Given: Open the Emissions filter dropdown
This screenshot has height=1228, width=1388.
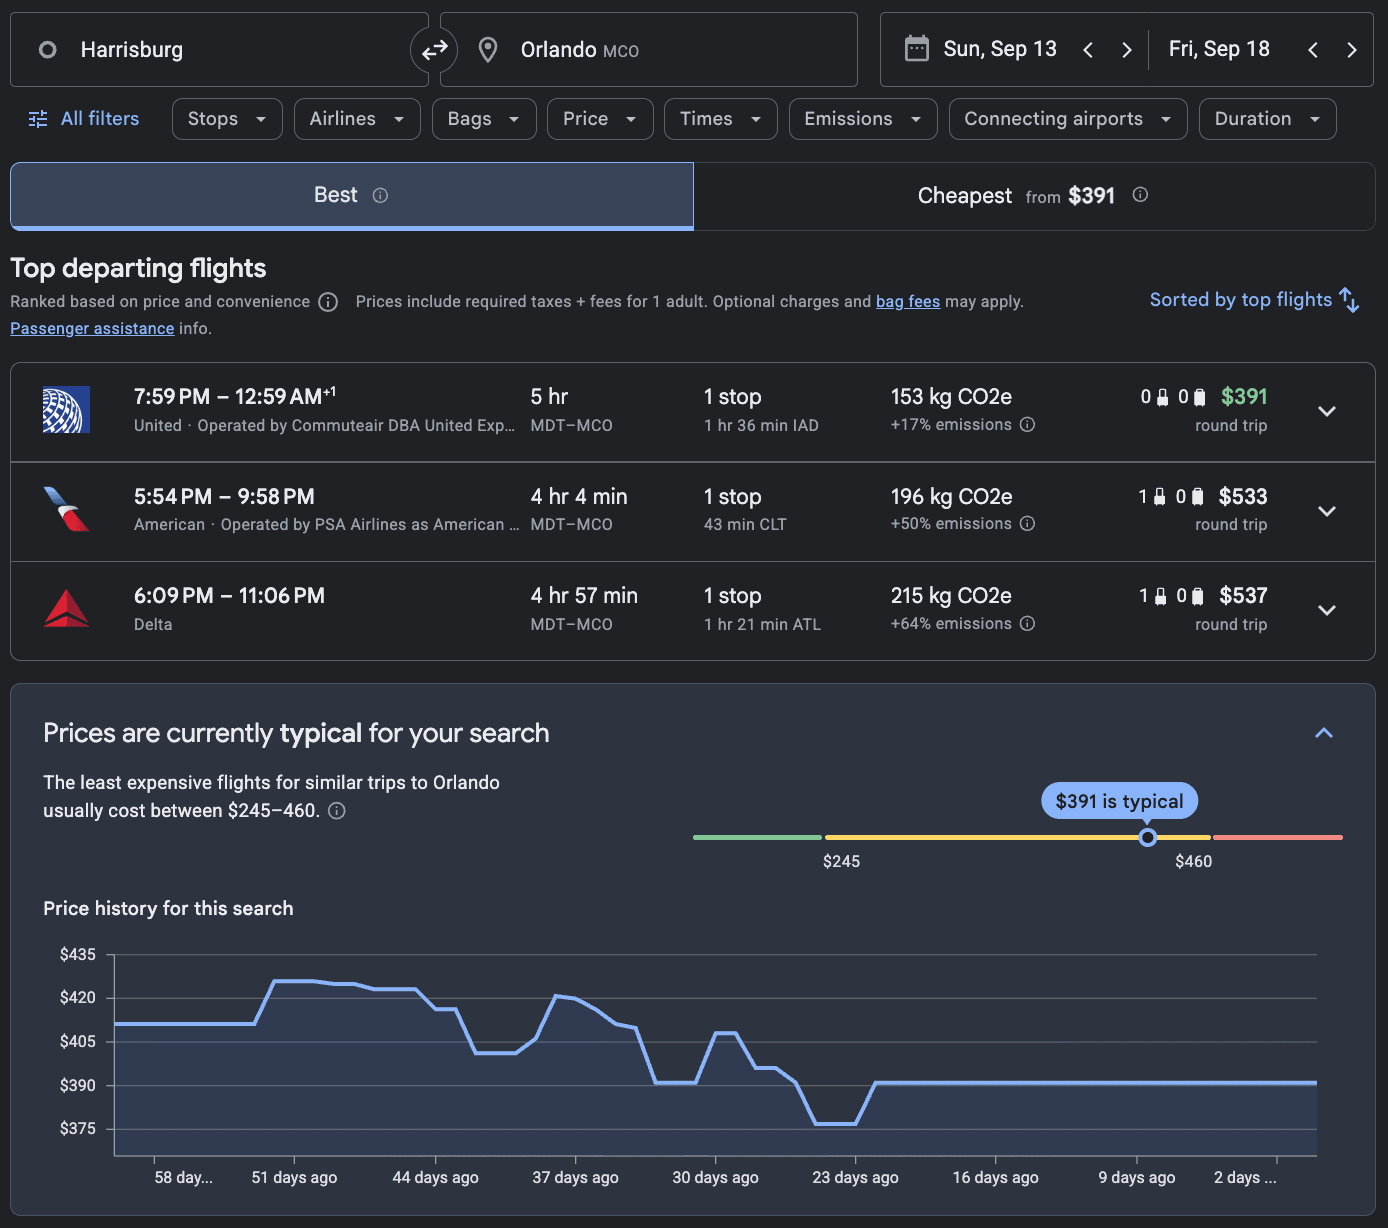Looking at the screenshot, I should click(863, 119).
